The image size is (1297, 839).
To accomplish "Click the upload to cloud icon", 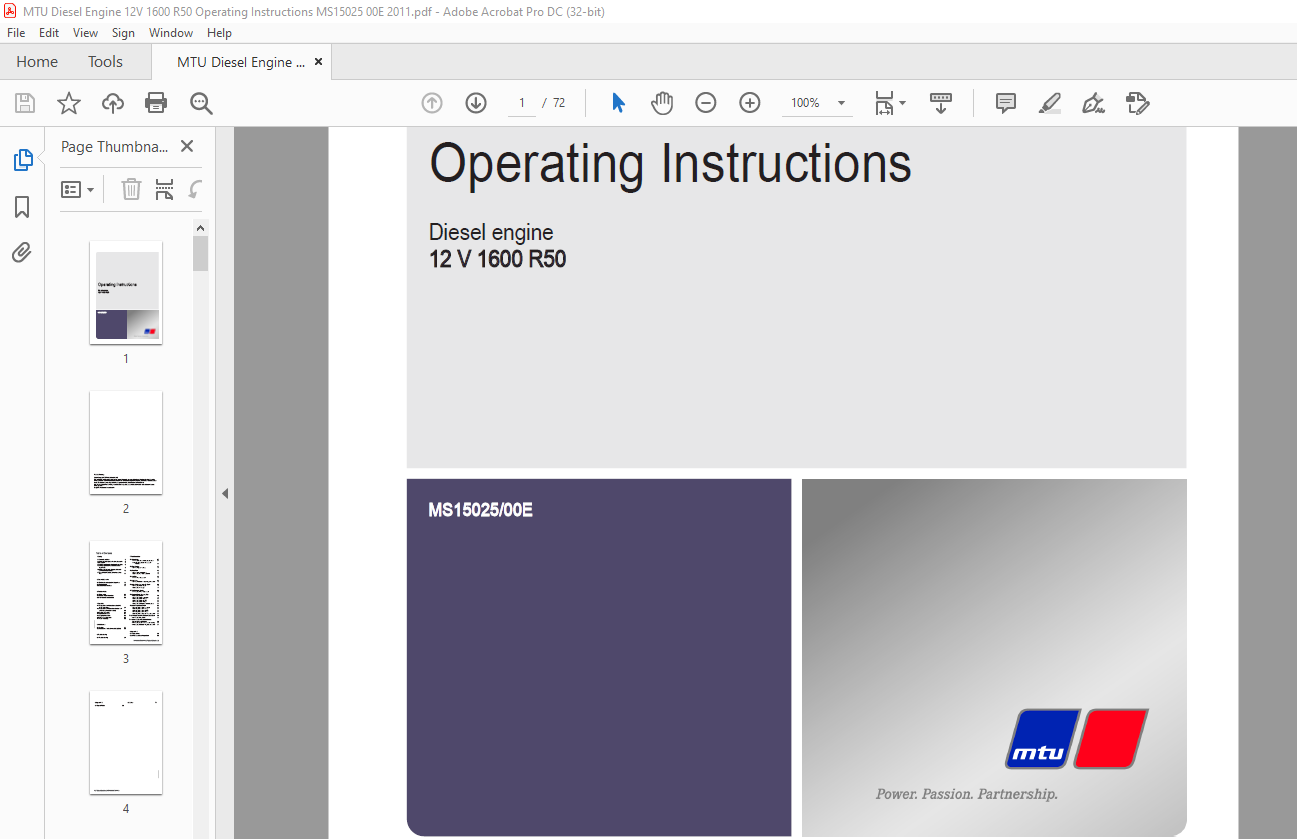I will pyautogui.click(x=113, y=103).
